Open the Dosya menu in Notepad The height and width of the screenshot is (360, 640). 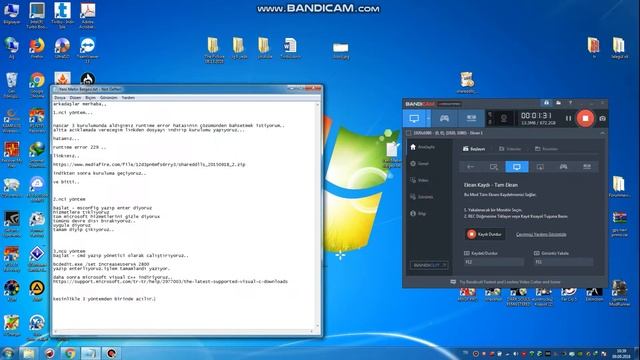tap(60, 98)
